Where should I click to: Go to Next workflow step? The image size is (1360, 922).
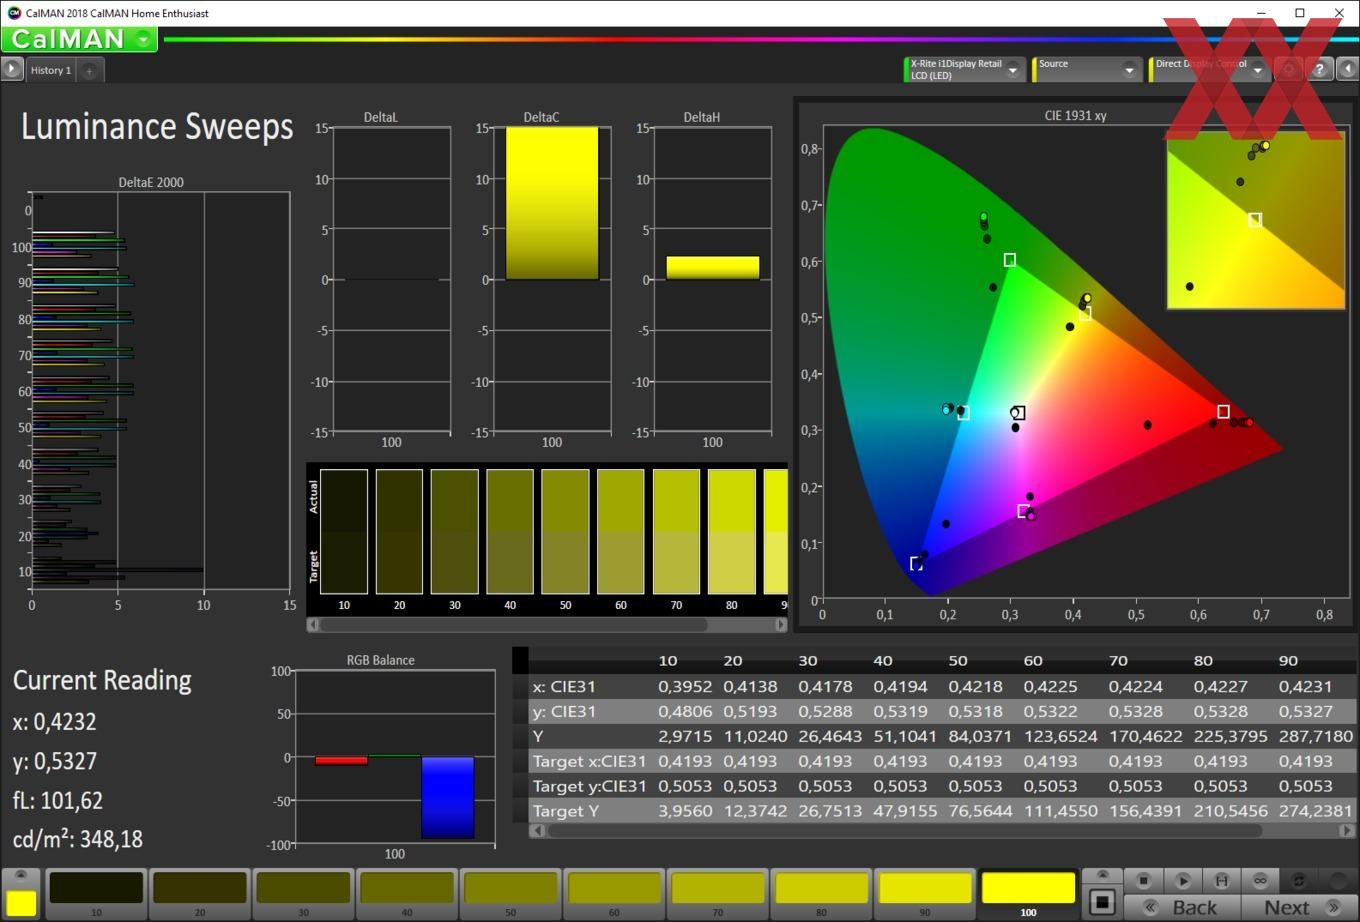(x=1298, y=907)
